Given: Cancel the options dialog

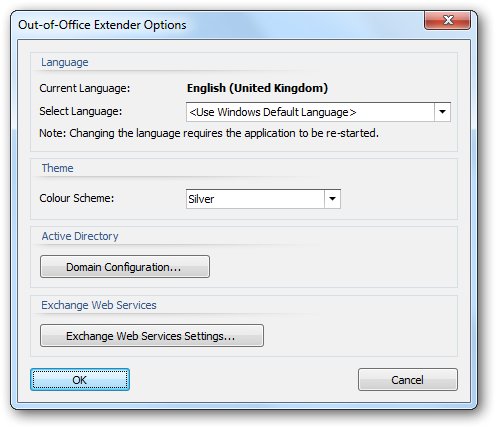Looking at the screenshot, I should (x=408, y=380).
